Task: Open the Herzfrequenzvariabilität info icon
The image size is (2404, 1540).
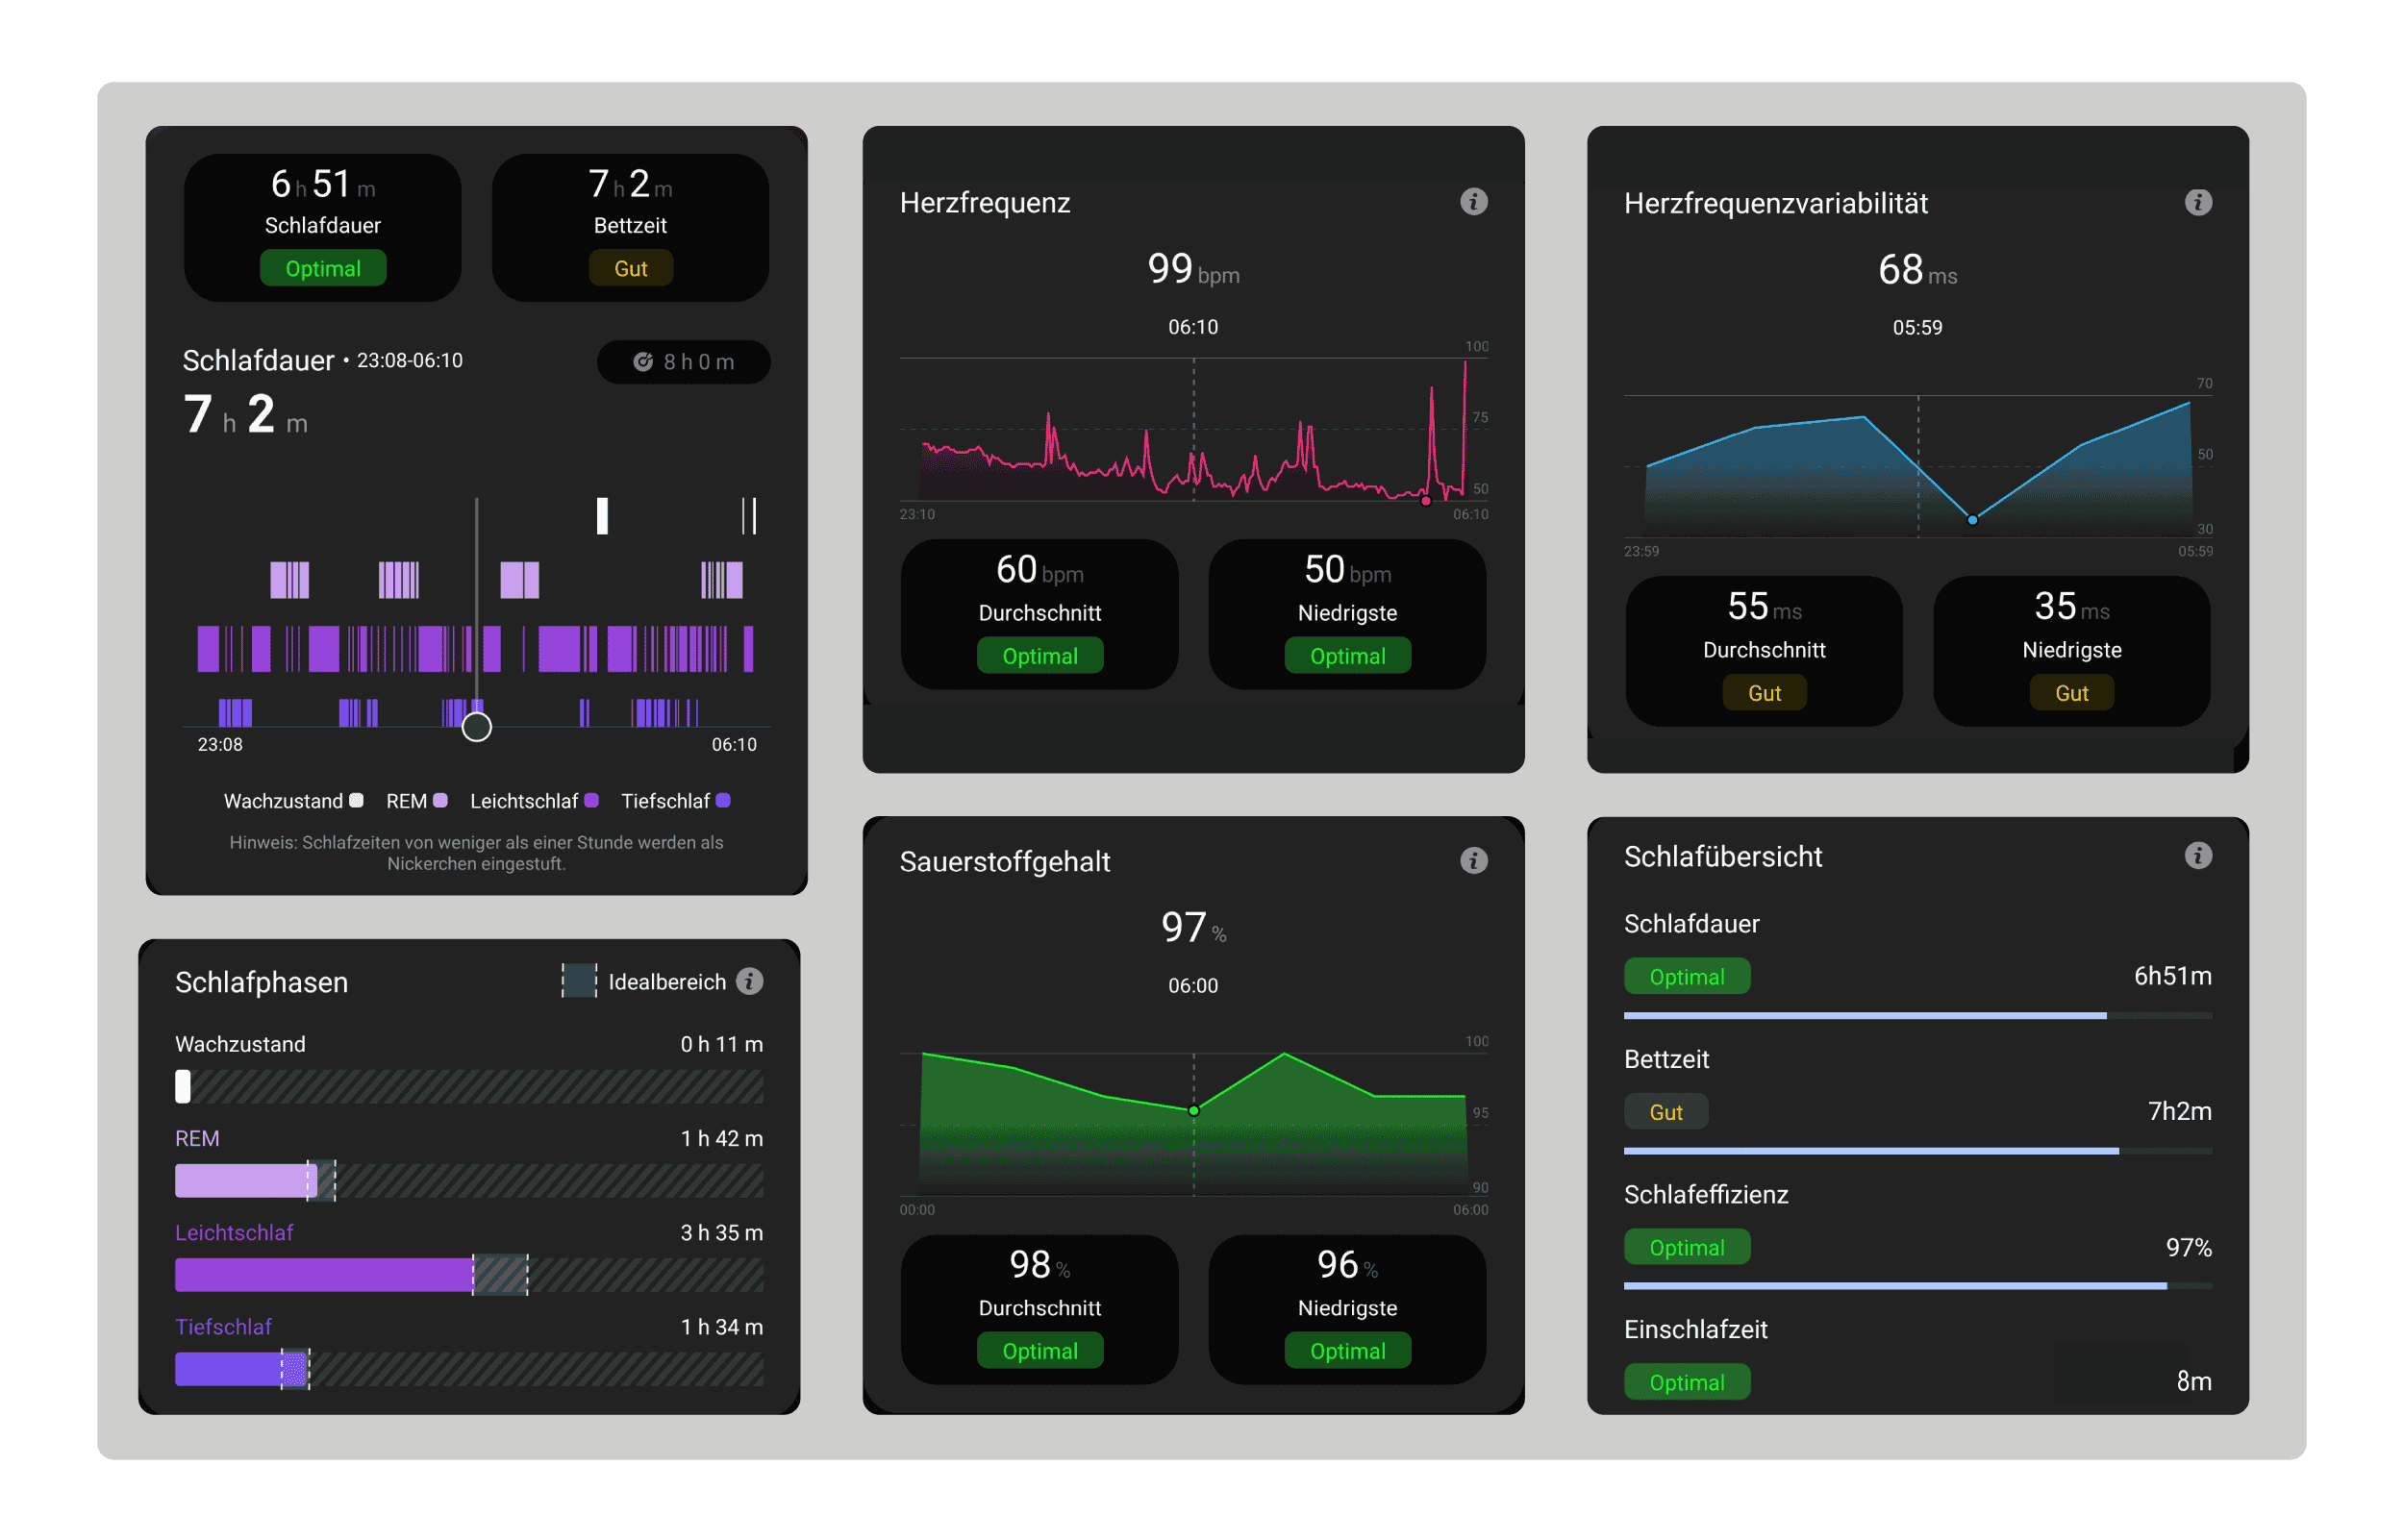Action: (2197, 203)
